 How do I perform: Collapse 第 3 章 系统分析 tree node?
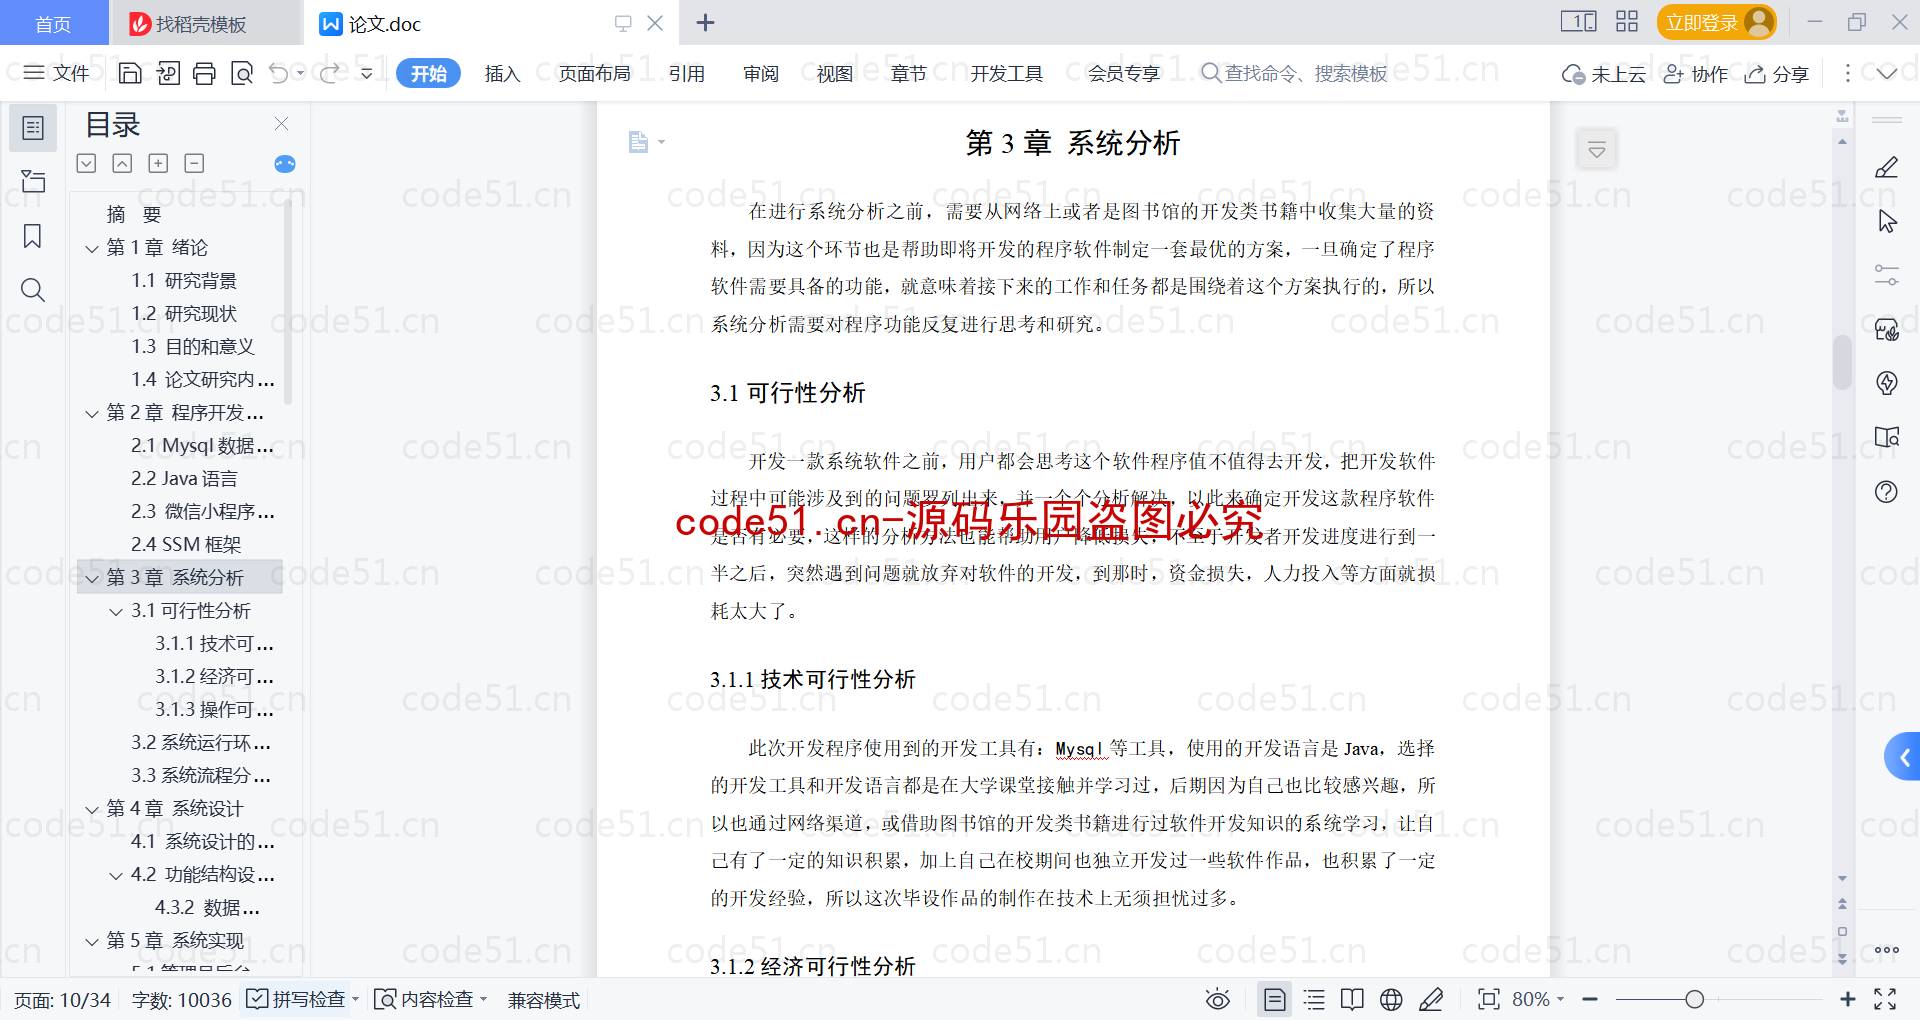coord(92,578)
